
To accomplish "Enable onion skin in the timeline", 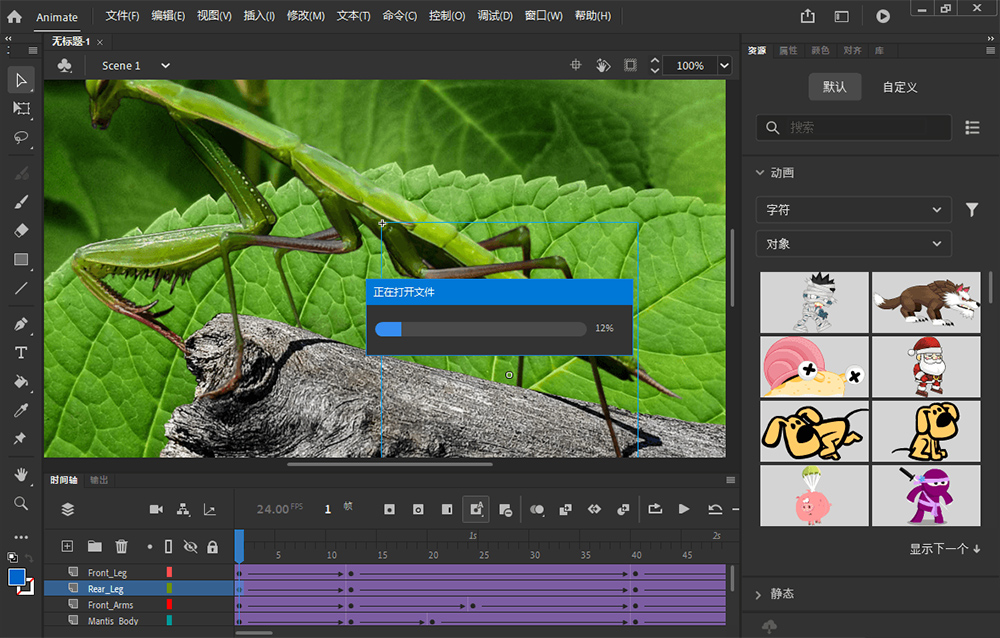I will coord(538,510).
